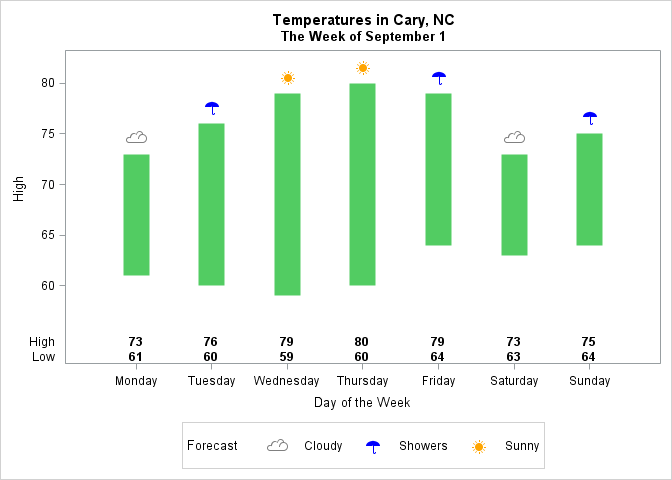
Task: Select the green Saturday temperature bar
Action: 514,204
